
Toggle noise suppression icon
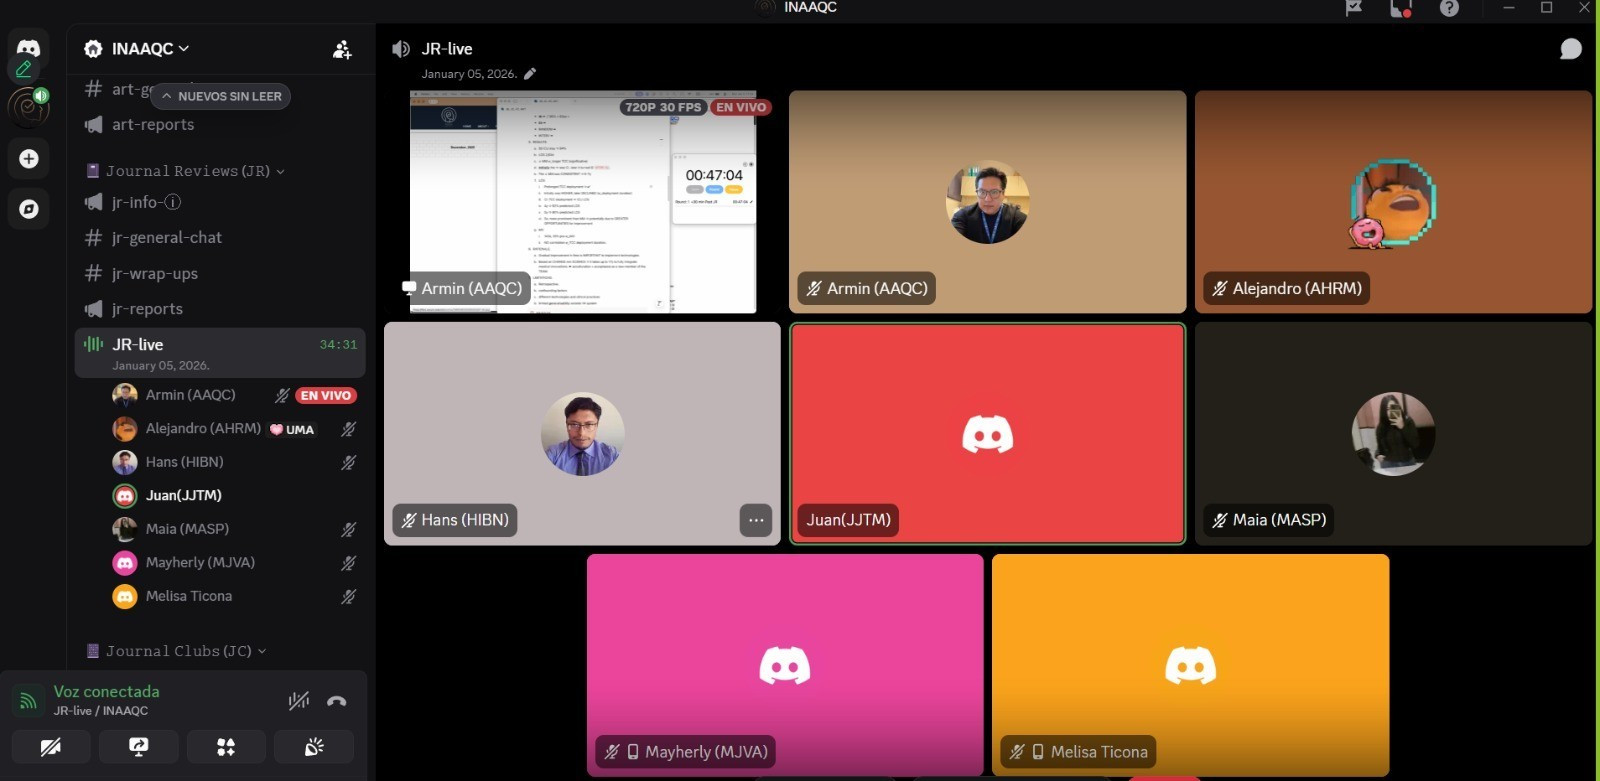[298, 701]
